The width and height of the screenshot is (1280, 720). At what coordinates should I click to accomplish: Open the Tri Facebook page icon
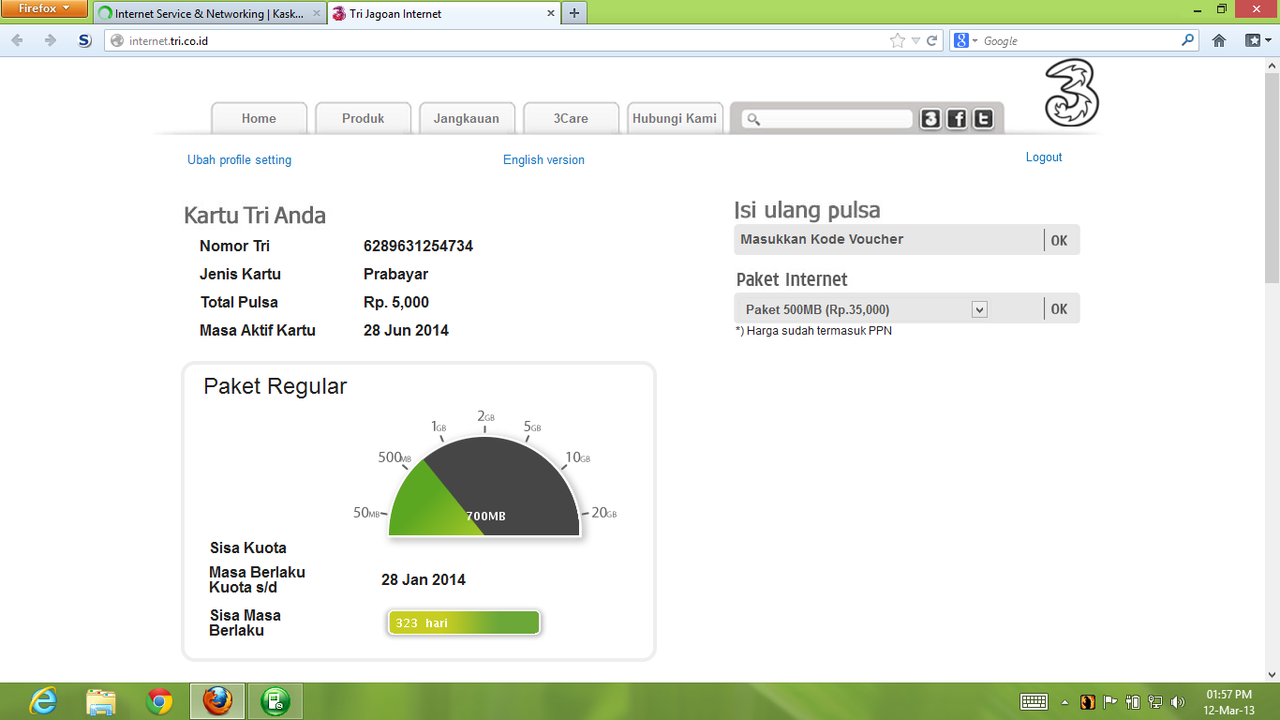pyautogui.click(x=957, y=119)
